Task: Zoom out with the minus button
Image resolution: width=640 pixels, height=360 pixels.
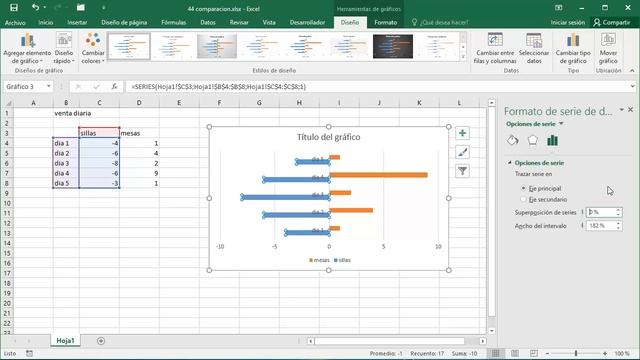Action: [547, 353]
